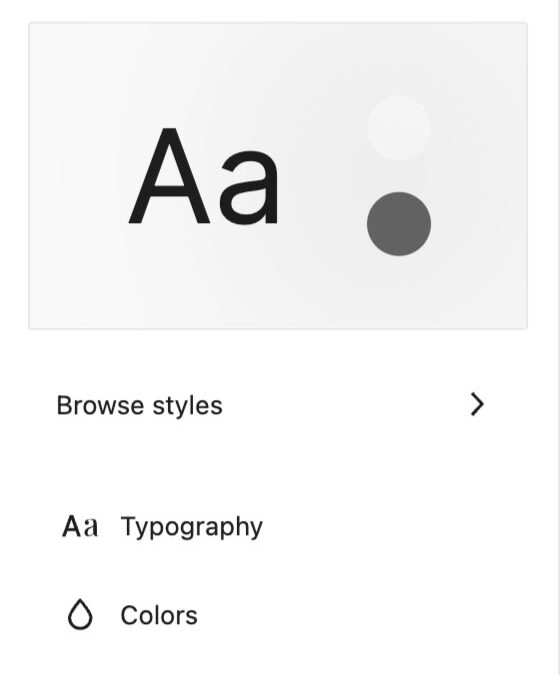The height and width of the screenshot is (675, 560).
Task: Click the large Aa text in style preview
Action: click(203, 176)
